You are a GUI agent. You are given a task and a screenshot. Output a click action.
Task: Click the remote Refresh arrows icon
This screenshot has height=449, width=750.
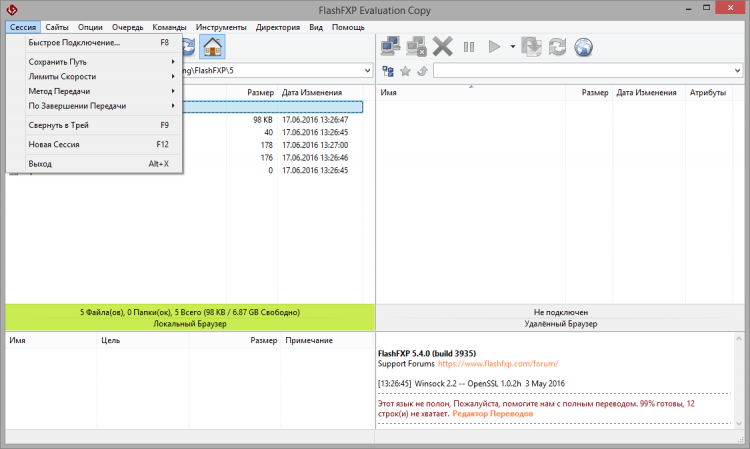pos(557,47)
